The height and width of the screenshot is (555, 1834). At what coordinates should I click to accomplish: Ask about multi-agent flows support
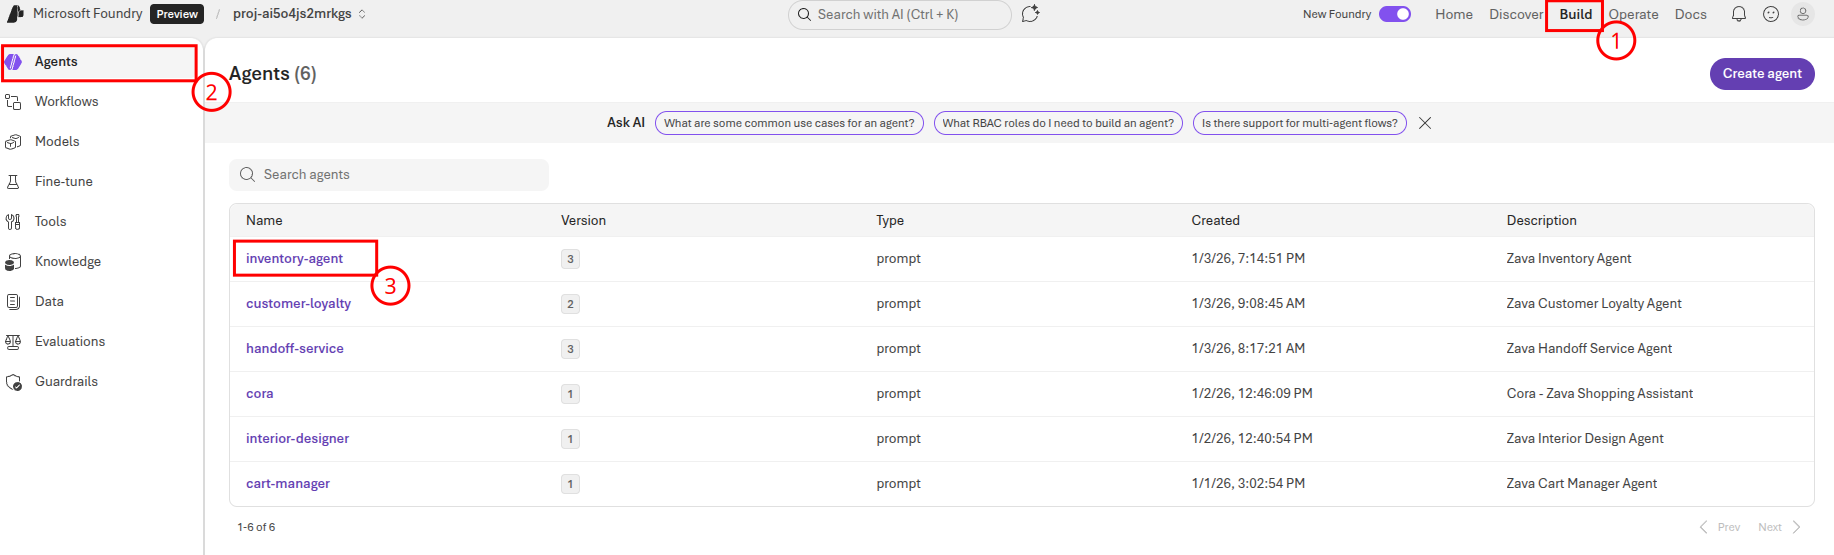pyautogui.click(x=1300, y=123)
